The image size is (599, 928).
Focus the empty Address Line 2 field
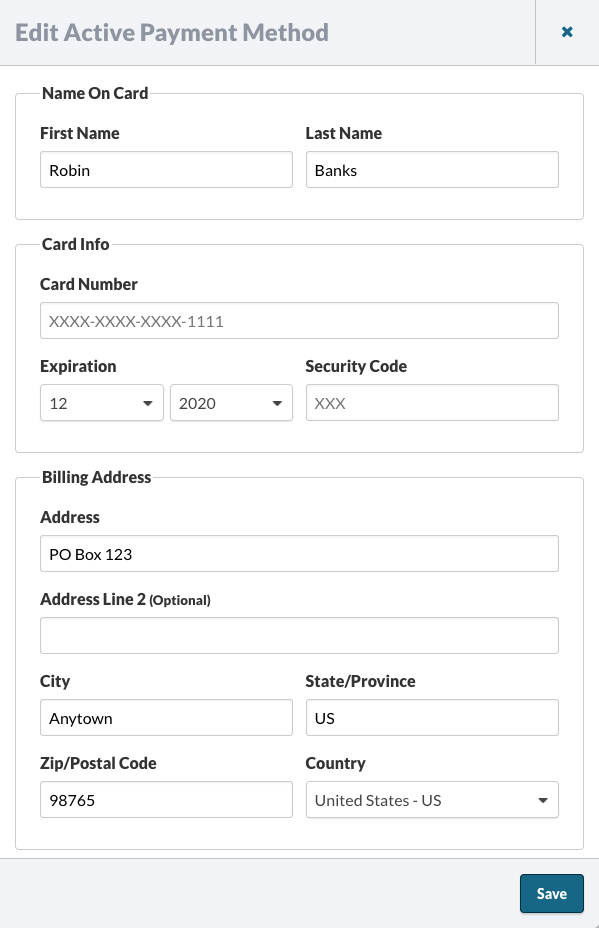[x=300, y=636]
